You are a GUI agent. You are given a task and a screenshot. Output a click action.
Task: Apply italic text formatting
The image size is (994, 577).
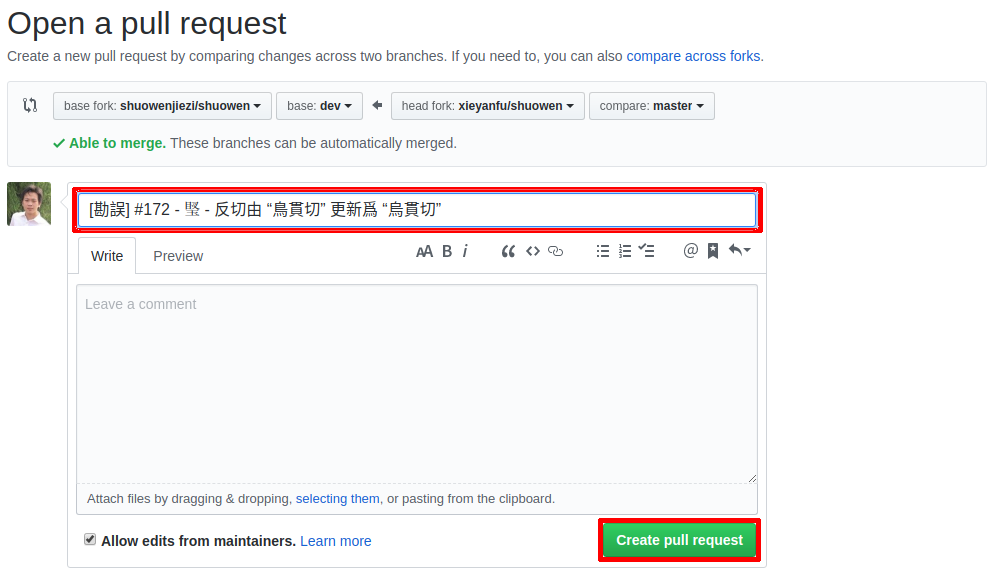point(465,252)
